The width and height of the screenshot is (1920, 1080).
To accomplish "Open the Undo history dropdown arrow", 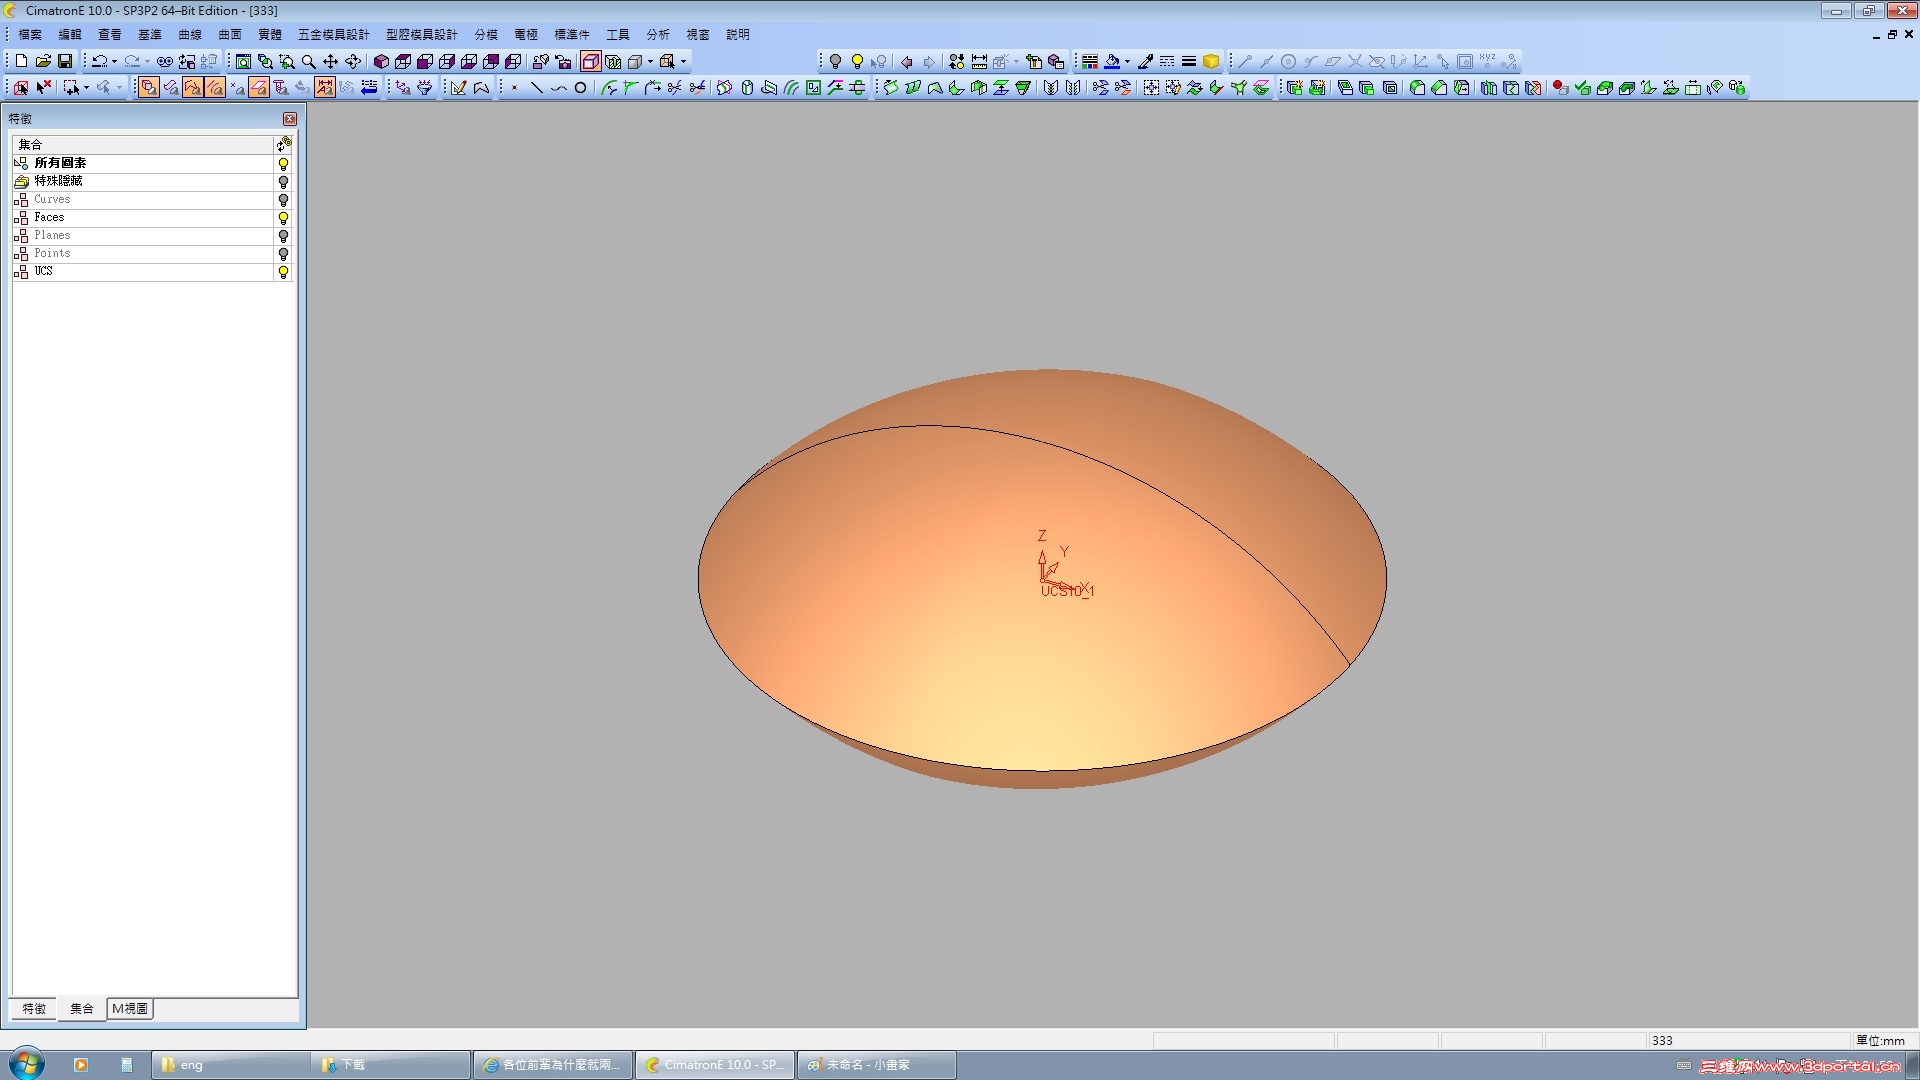I will coord(114,61).
